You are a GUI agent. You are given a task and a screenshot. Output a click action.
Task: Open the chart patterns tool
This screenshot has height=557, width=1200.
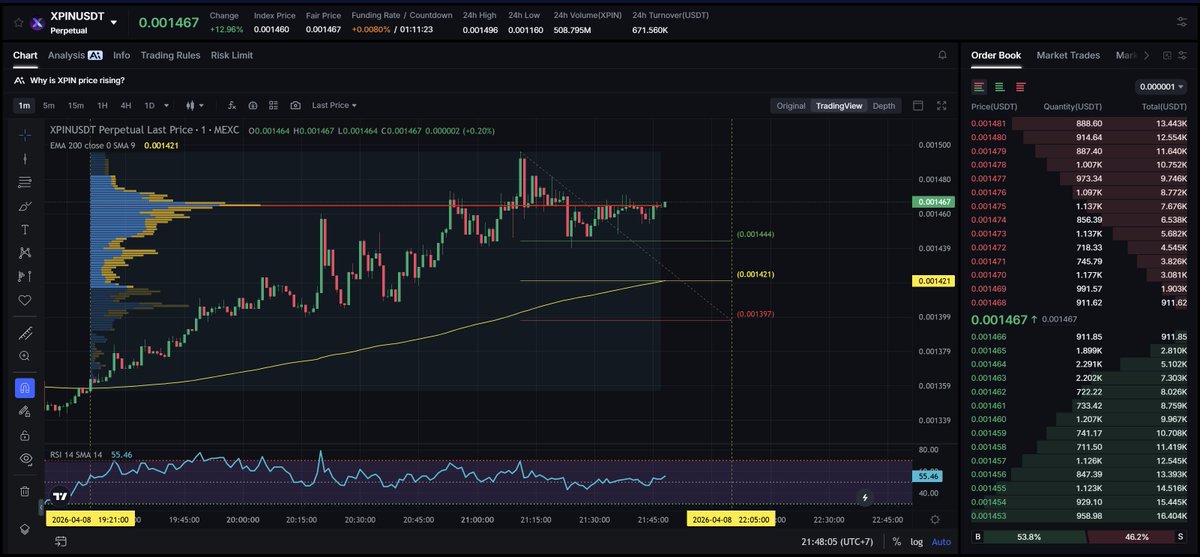[25, 253]
